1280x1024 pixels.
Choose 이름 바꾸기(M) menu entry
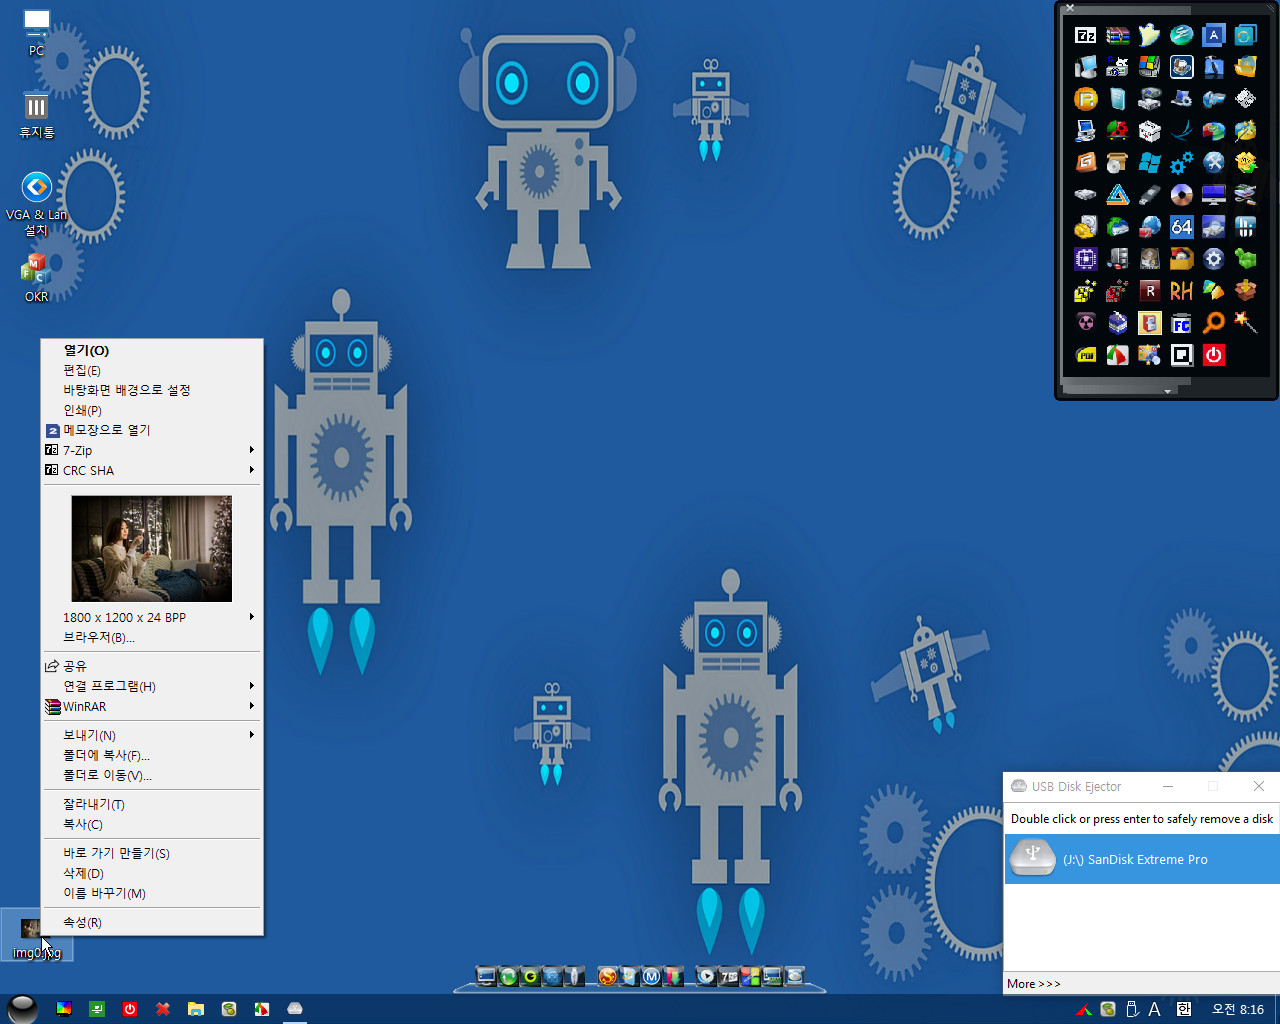[x=152, y=893]
